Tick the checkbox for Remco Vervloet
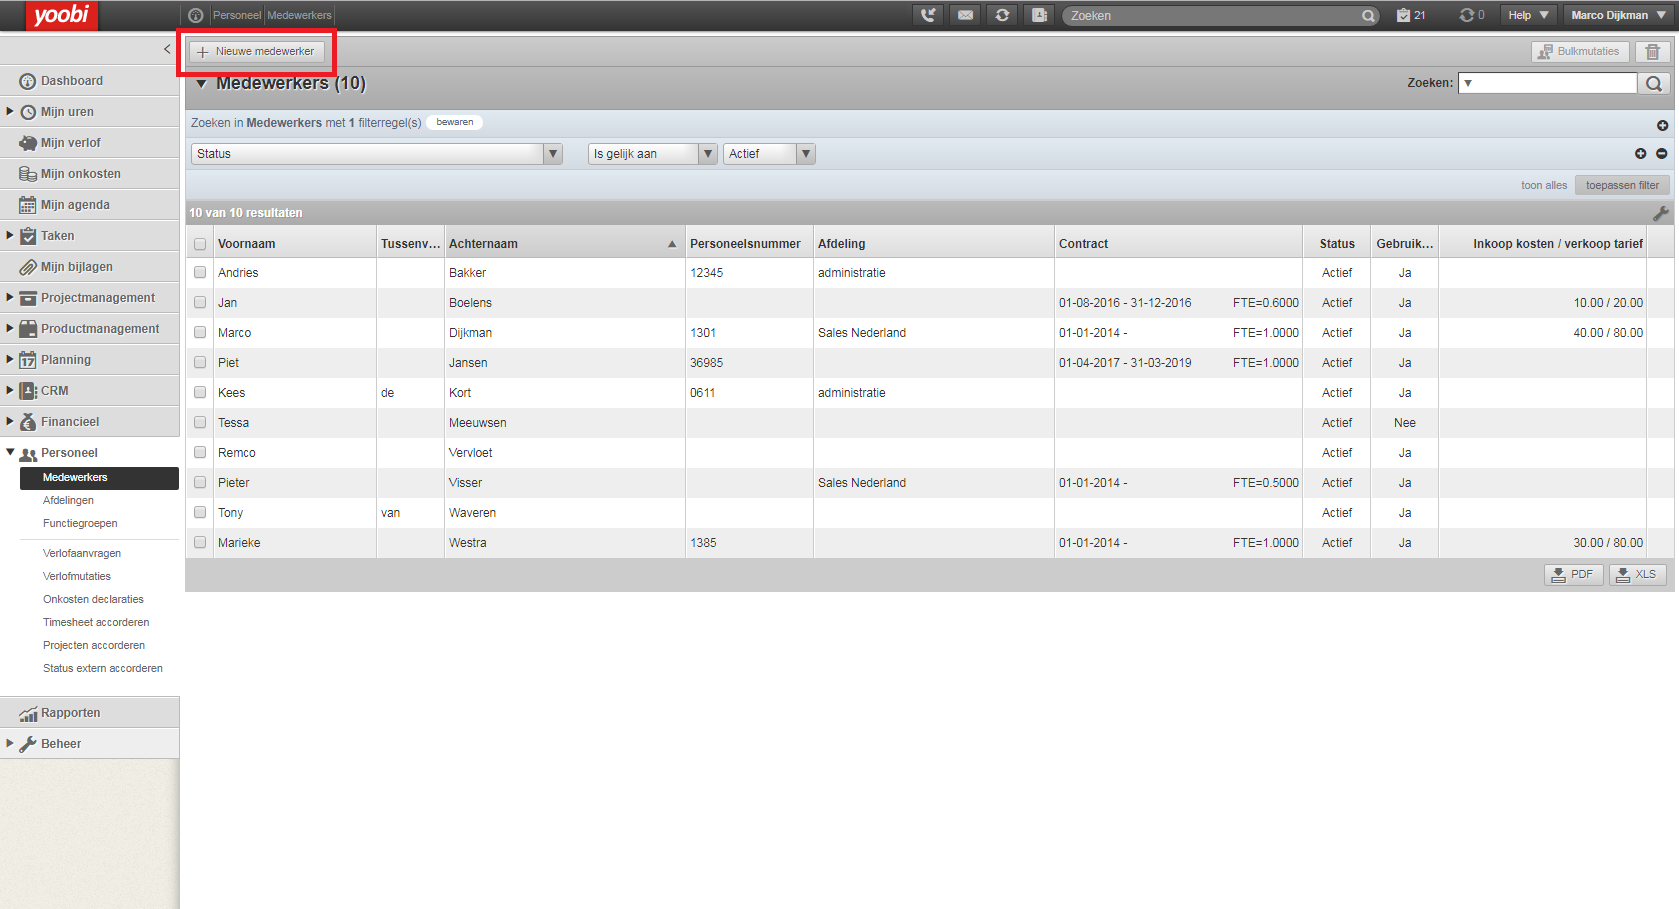This screenshot has width=1679, height=909. (200, 452)
